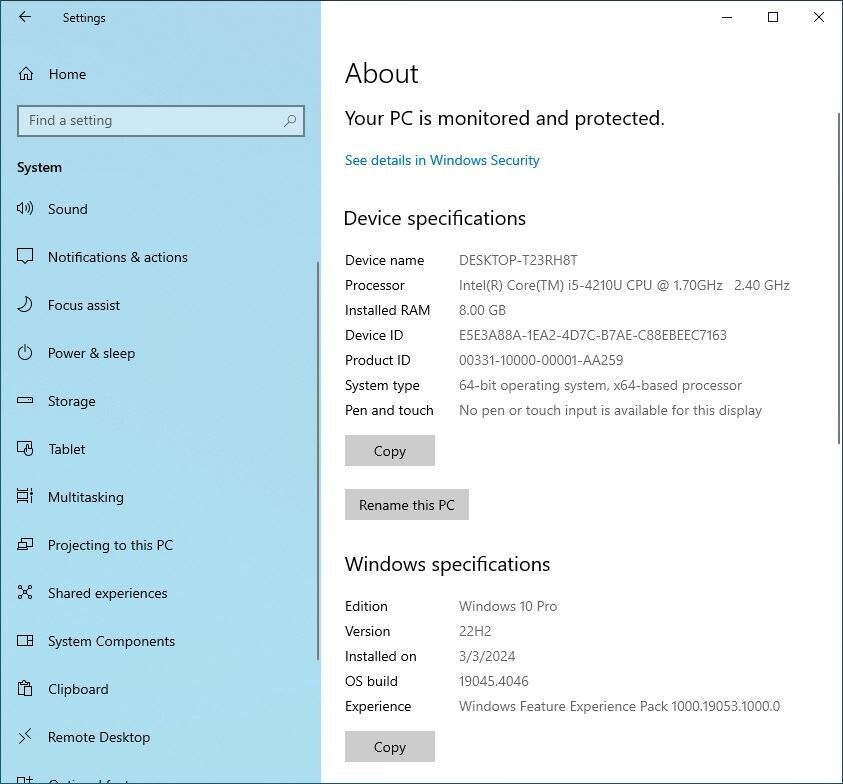This screenshot has height=784, width=843.
Task: Click the magnifier icon in search box
Action: pyautogui.click(x=290, y=120)
